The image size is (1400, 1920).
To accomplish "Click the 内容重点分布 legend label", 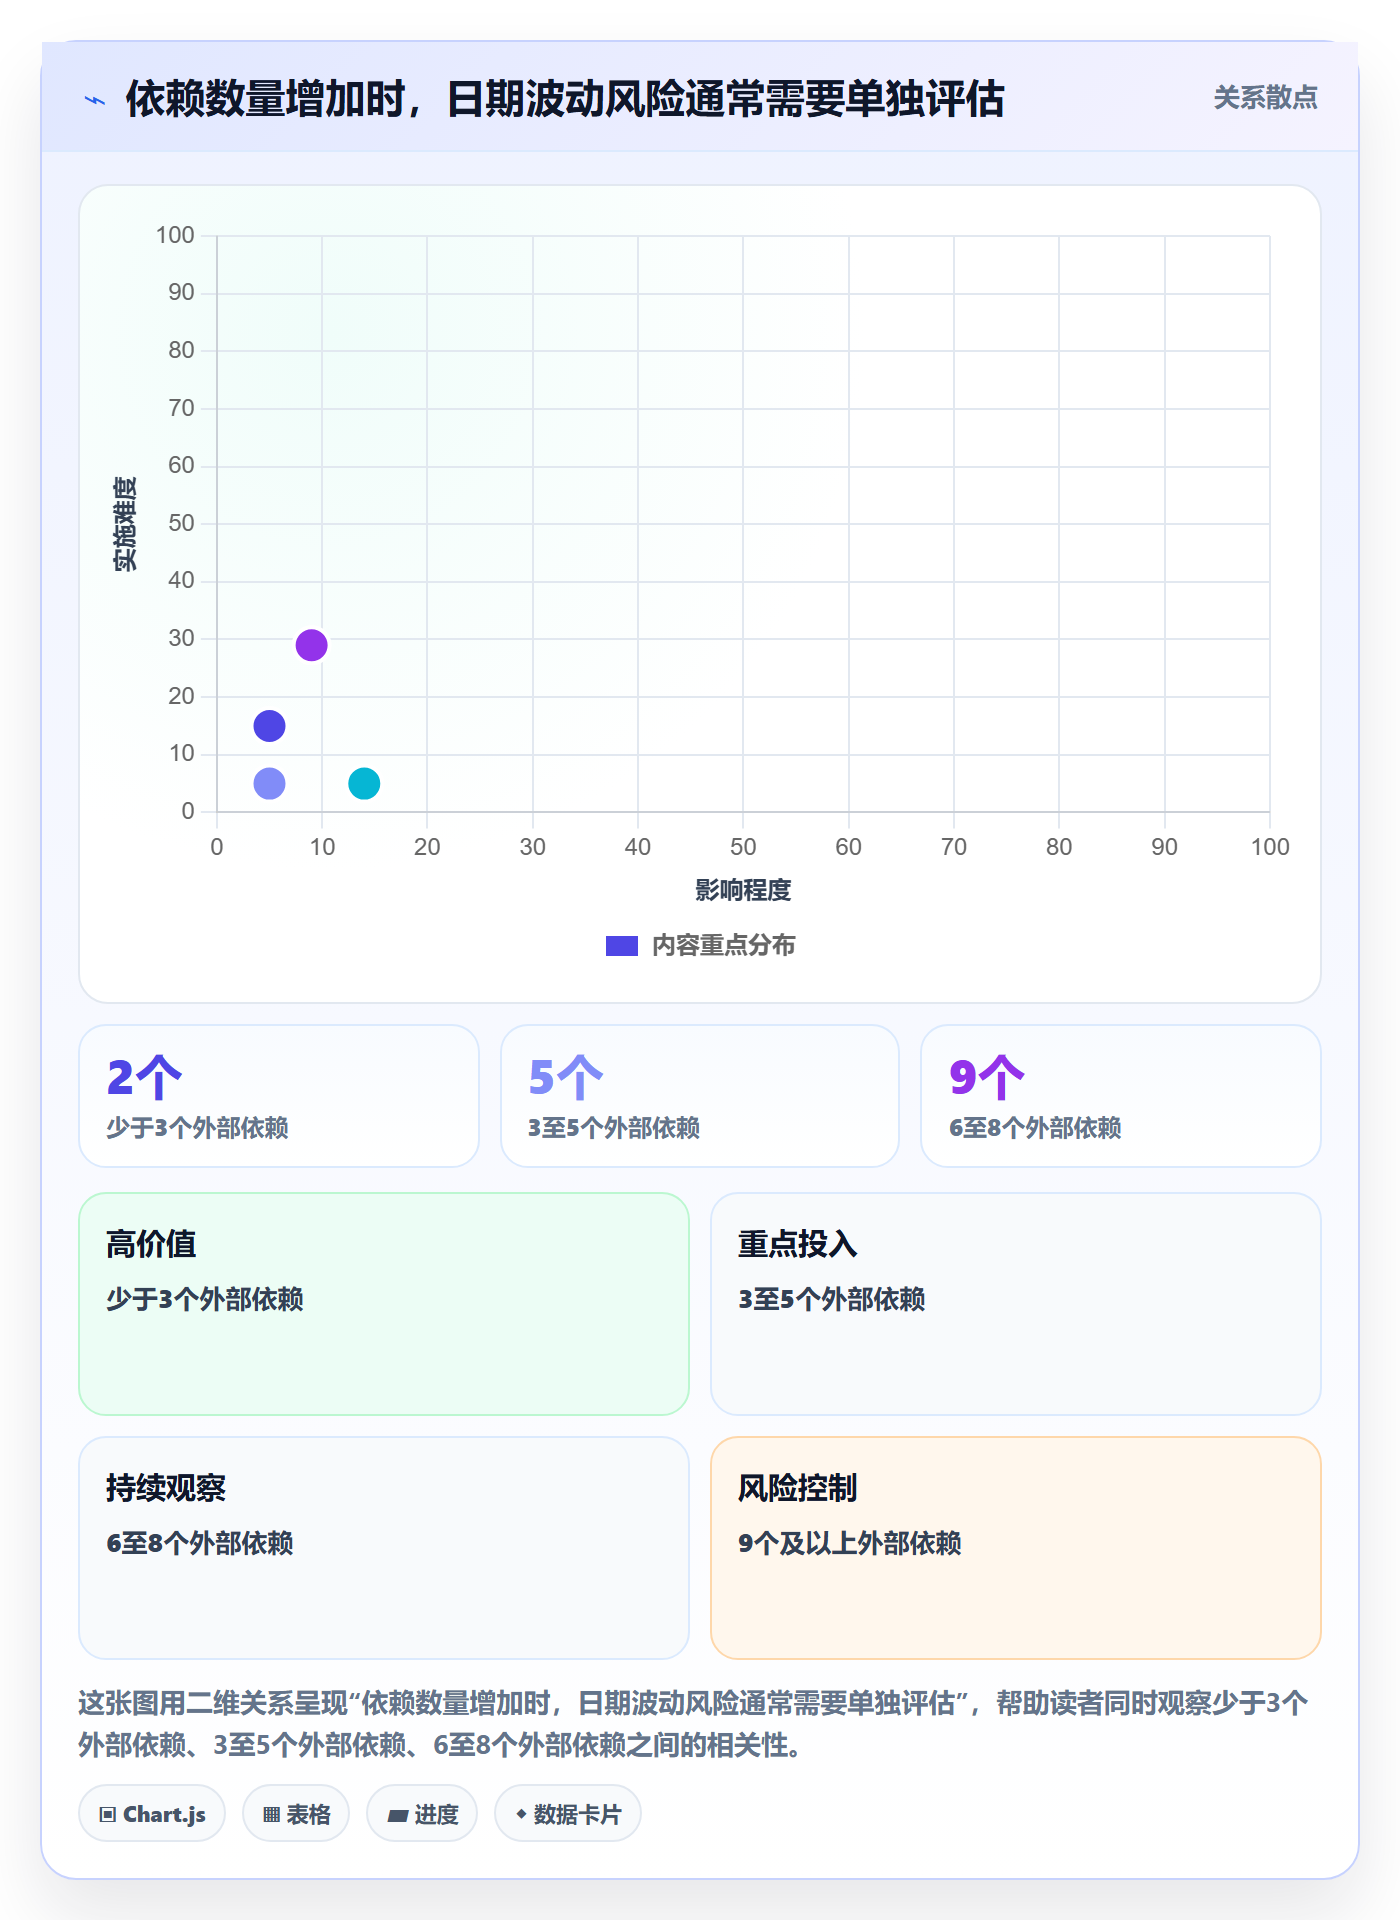I will click(x=723, y=946).
